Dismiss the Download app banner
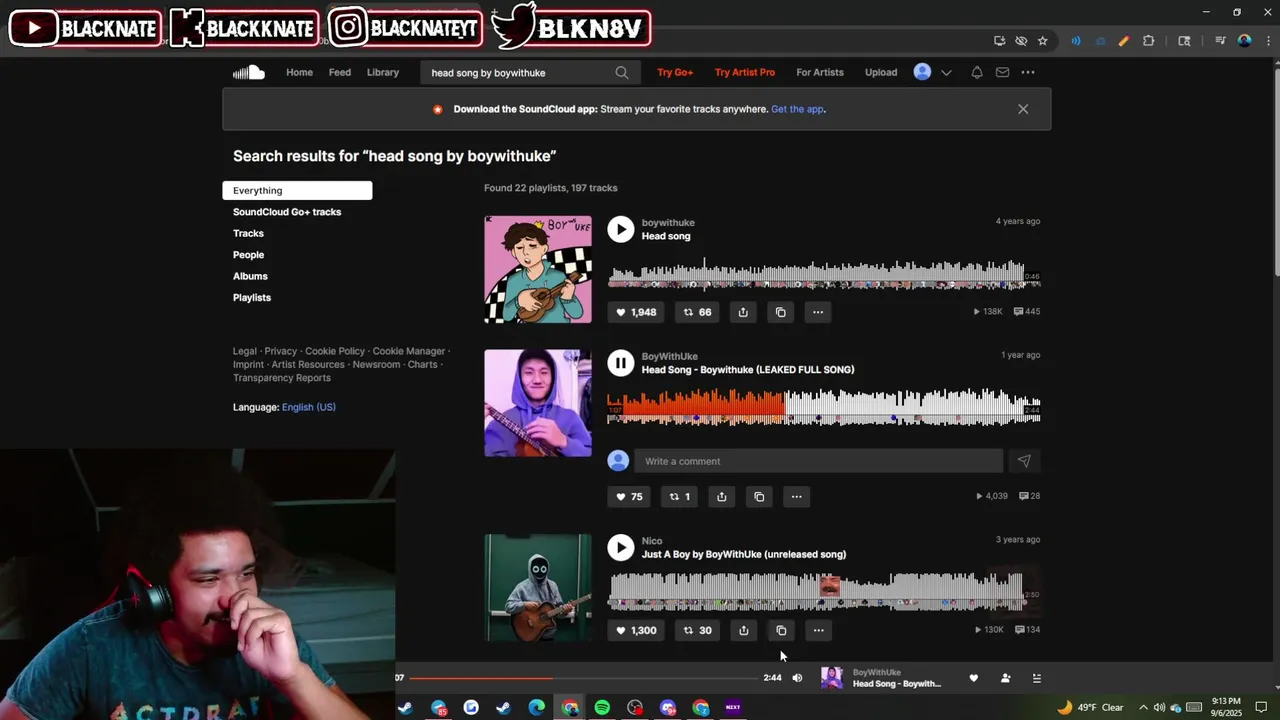 tap(1023, 109)
